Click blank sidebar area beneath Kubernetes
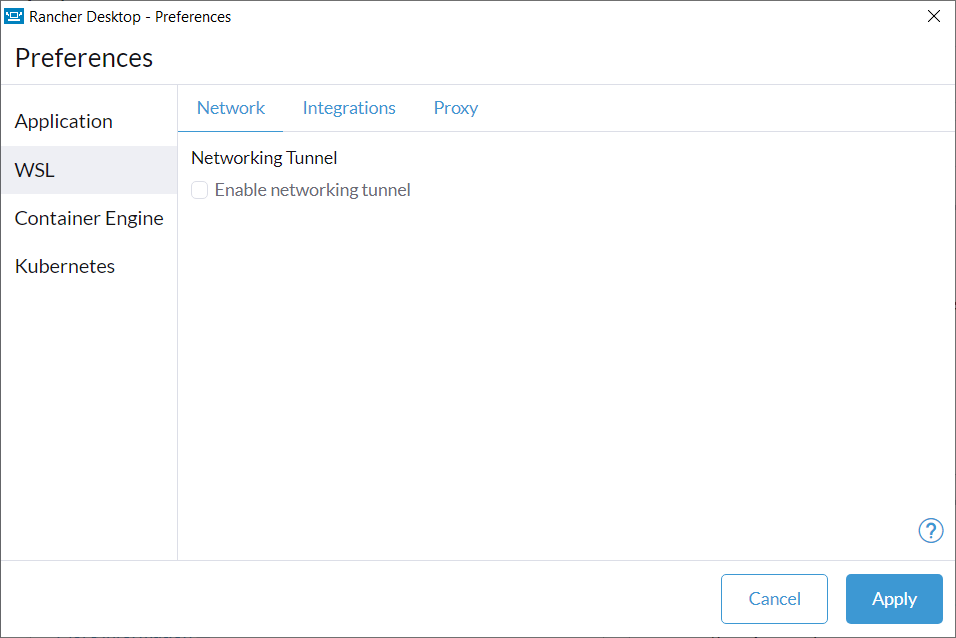The height and width of the screenshot is (638, 956). pos(89,421)
